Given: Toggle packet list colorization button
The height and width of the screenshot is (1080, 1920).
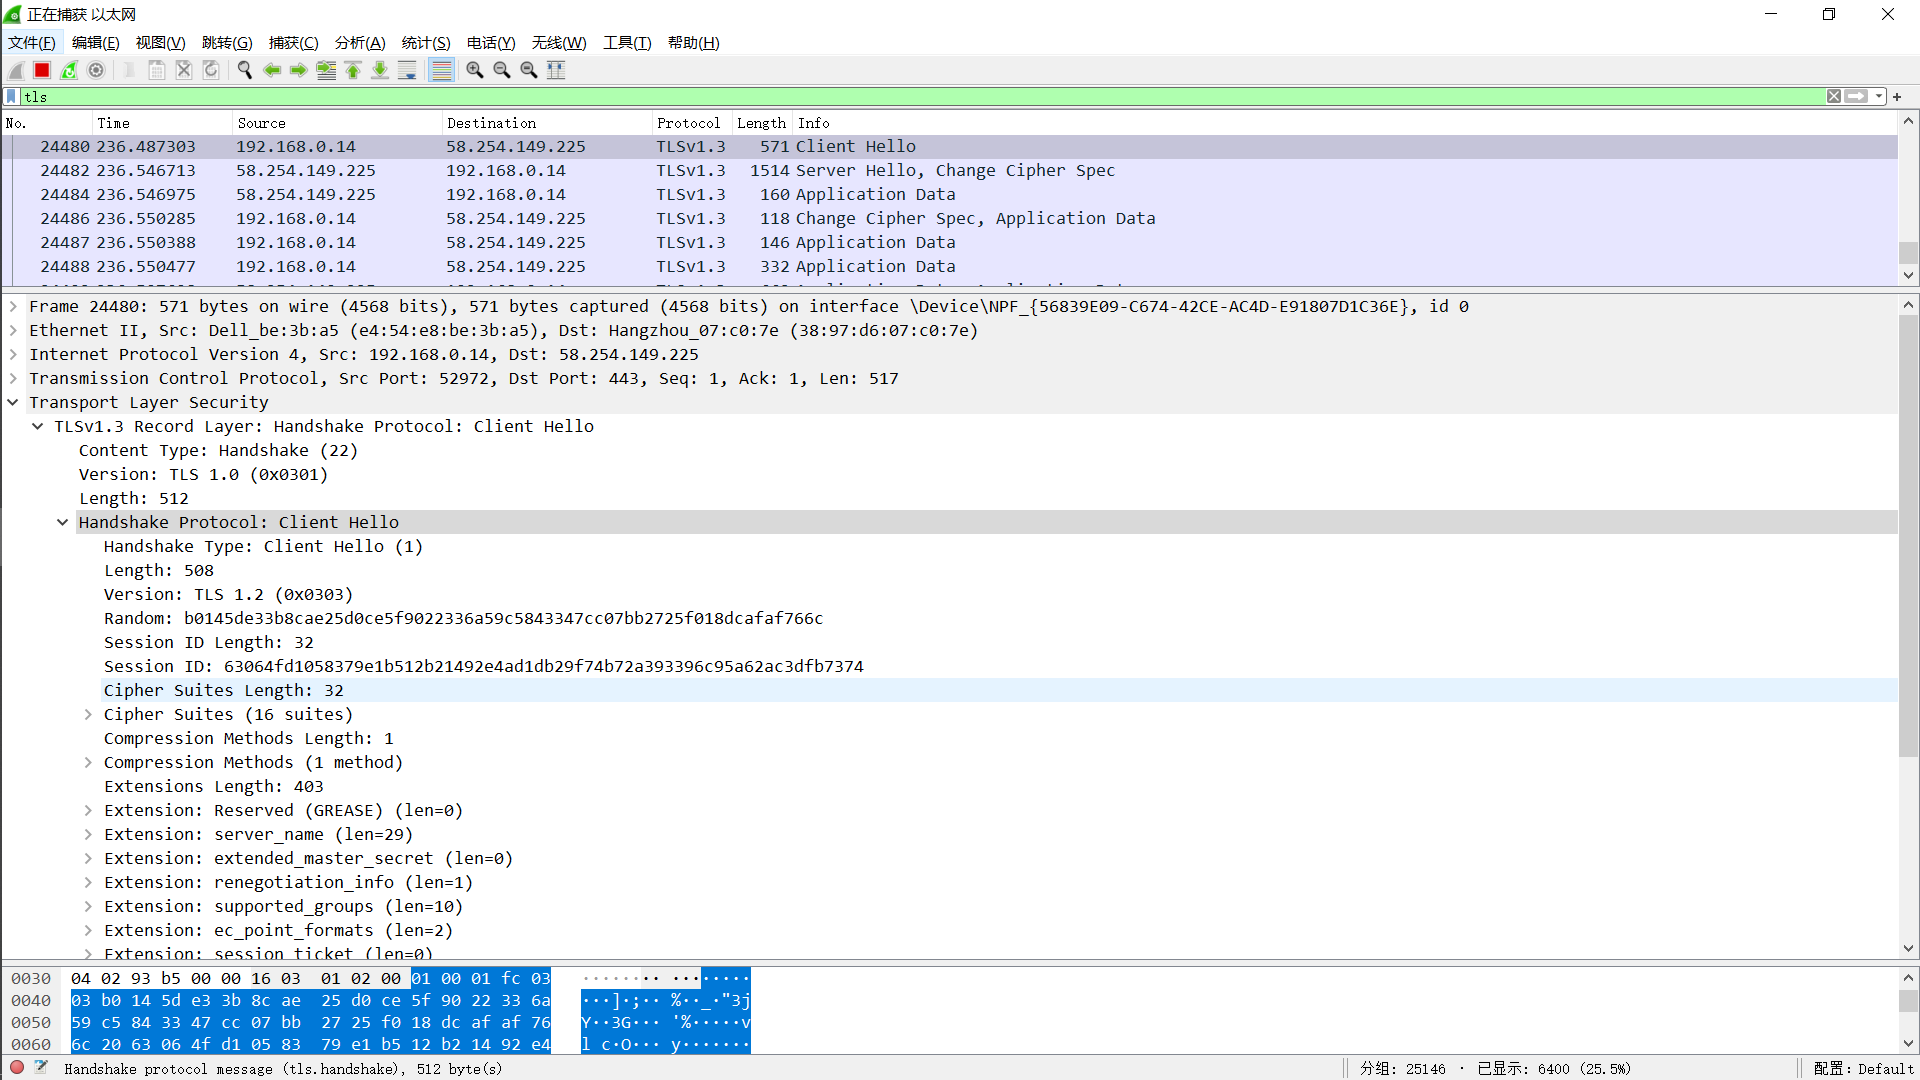Looking at the screenshot, I should click(441, 70).
